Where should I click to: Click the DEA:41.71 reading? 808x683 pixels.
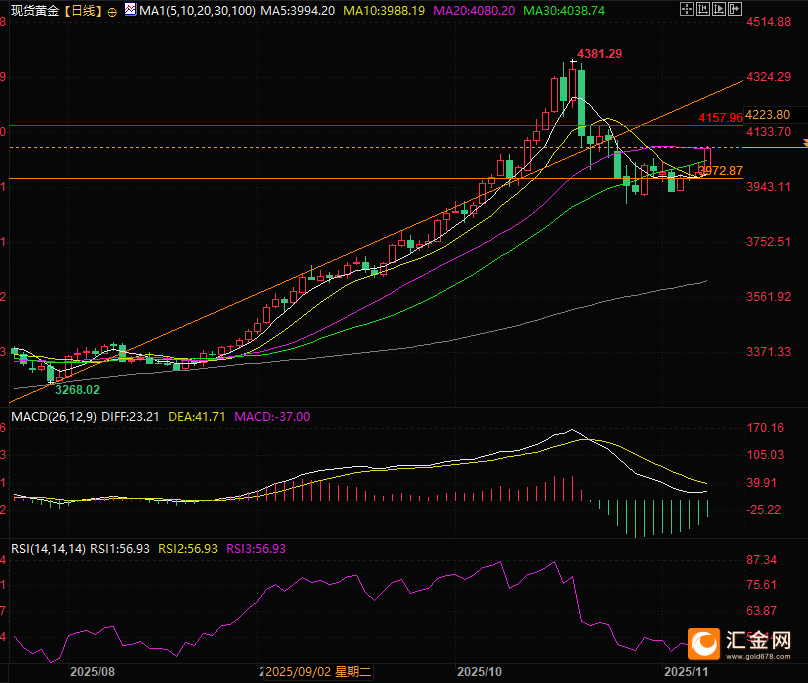pyautogui.click(x=197, y=417)
